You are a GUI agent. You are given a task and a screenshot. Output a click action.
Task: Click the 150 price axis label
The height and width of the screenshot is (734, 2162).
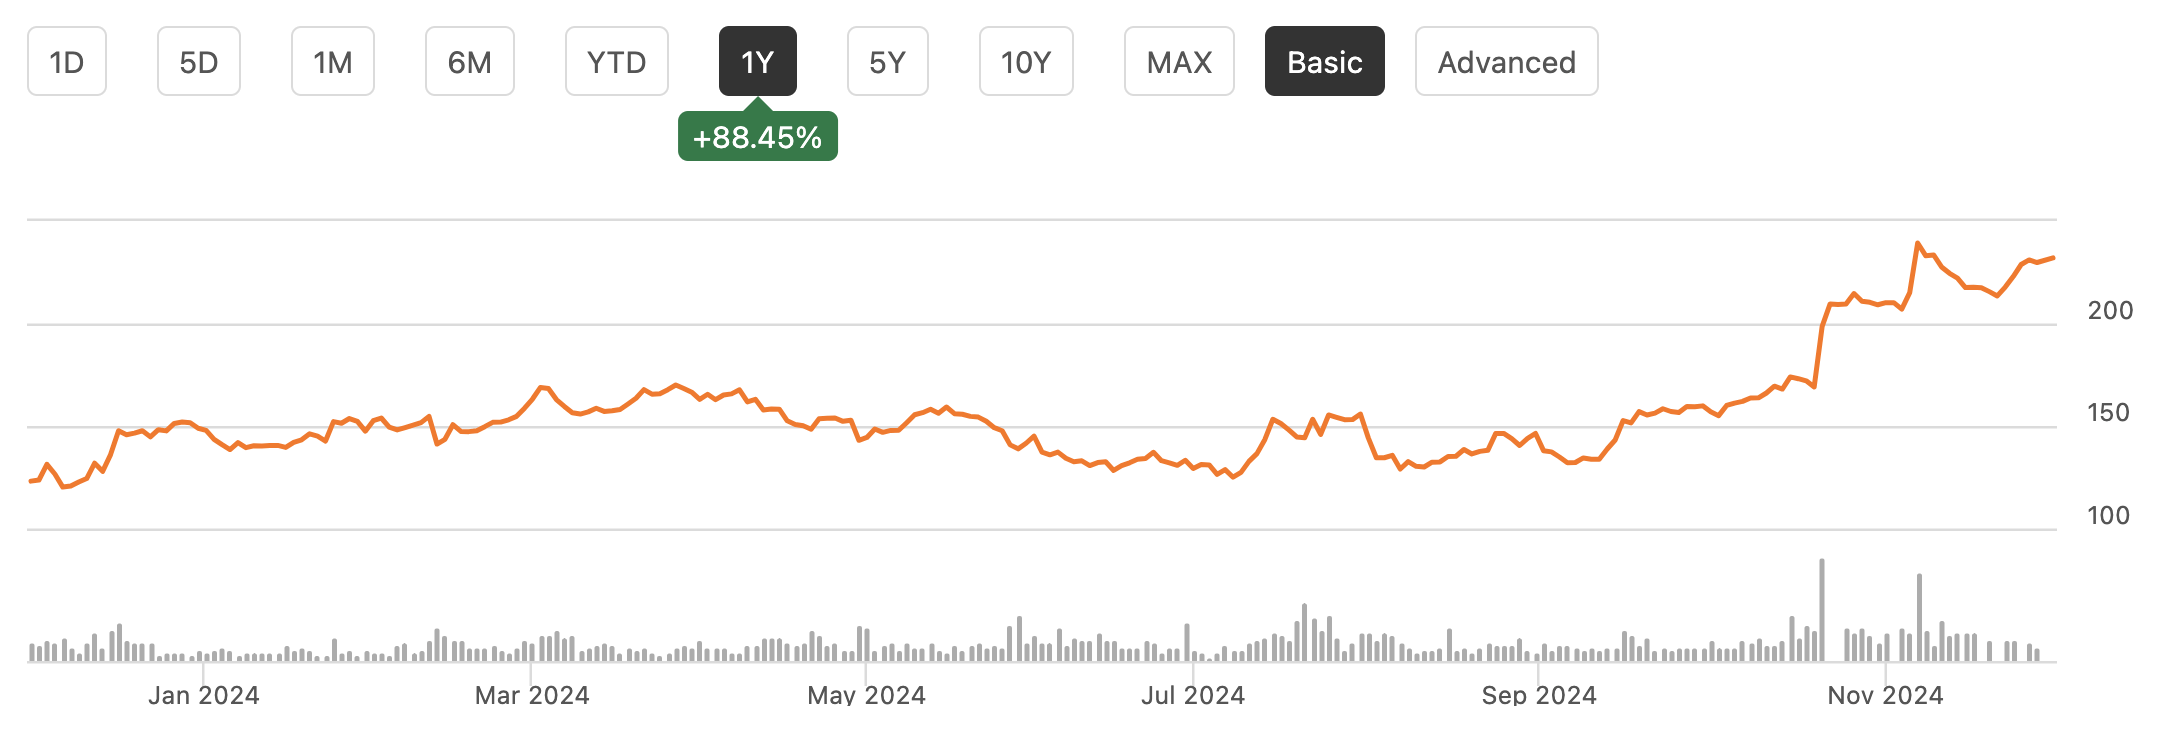(2107, 413)
